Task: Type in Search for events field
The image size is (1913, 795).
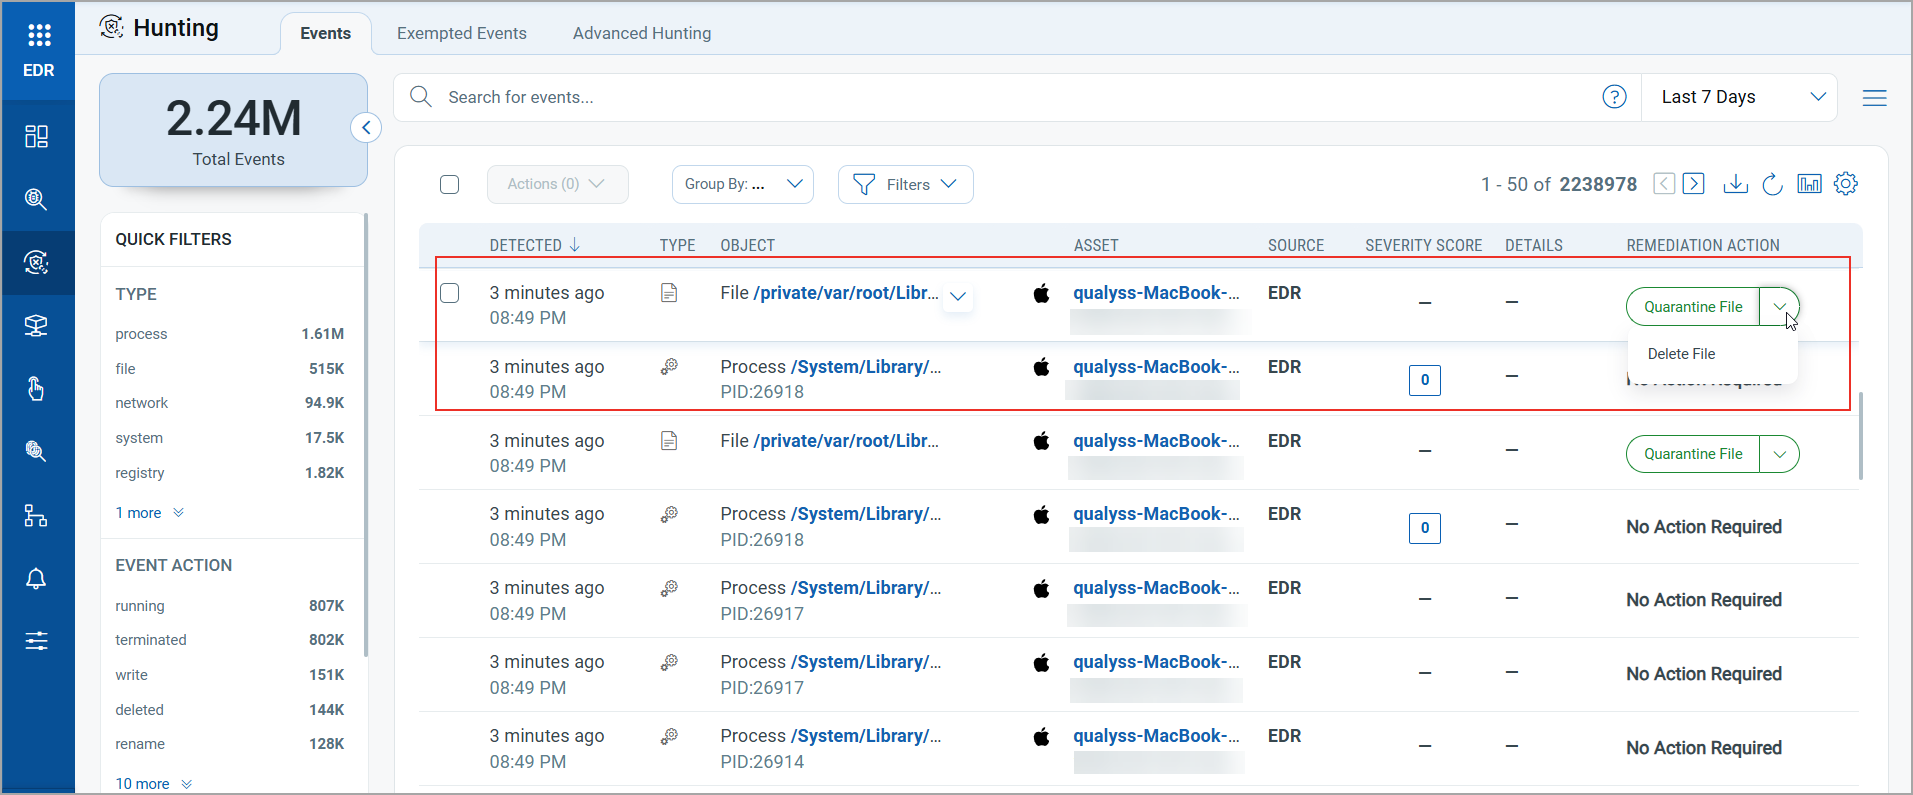Action: [x=1000, y=97]
